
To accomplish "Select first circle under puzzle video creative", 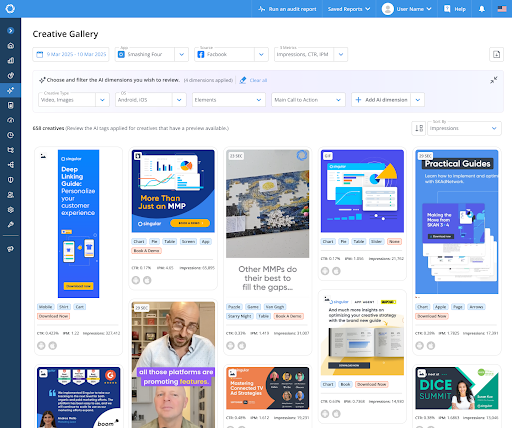I will point(230,346).
